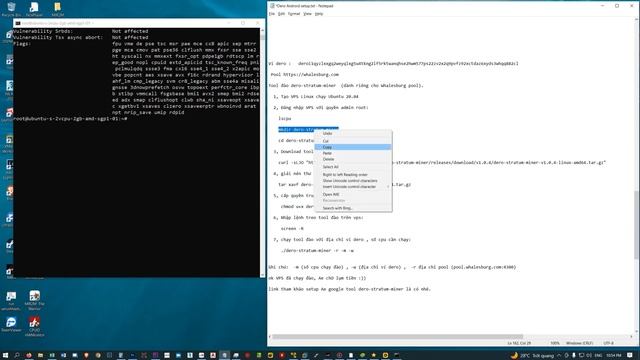
Task: Click the lscpu line in Notepad
Action: coord(284,118)
